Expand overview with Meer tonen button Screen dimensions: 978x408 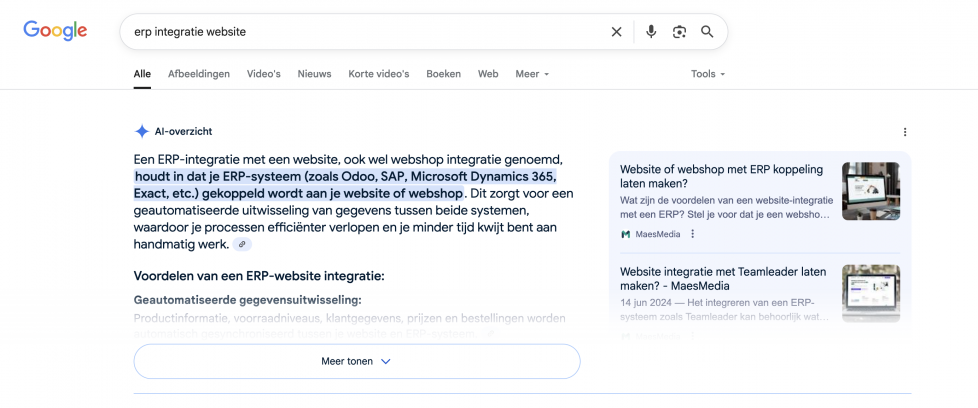(x=357, y=361)
